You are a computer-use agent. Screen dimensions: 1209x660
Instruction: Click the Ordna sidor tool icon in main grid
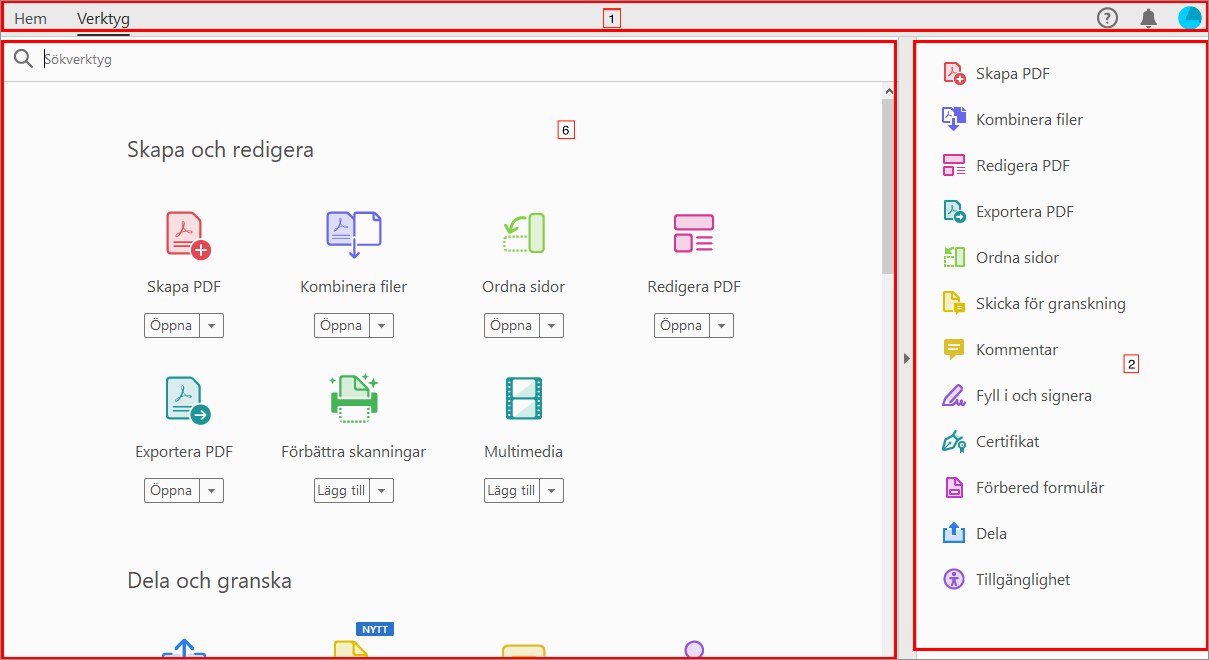[x=523, y=234]
